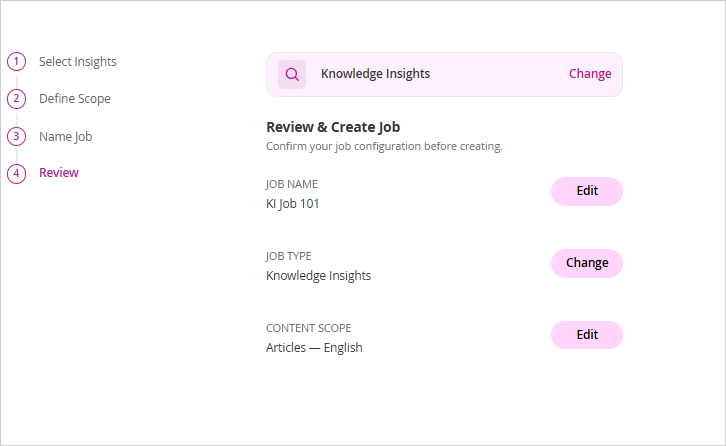Click the magnifier icon beside Knowledge Insights

pos(292,74)
